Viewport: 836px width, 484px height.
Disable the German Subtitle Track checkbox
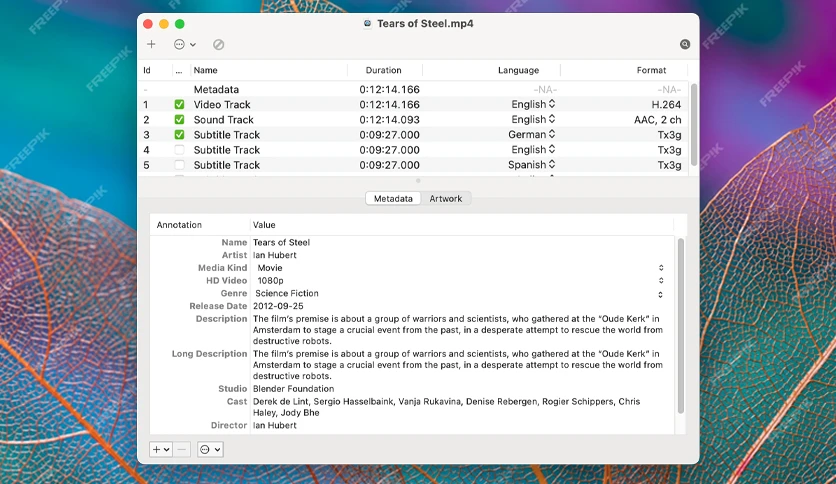click(179, 135)
